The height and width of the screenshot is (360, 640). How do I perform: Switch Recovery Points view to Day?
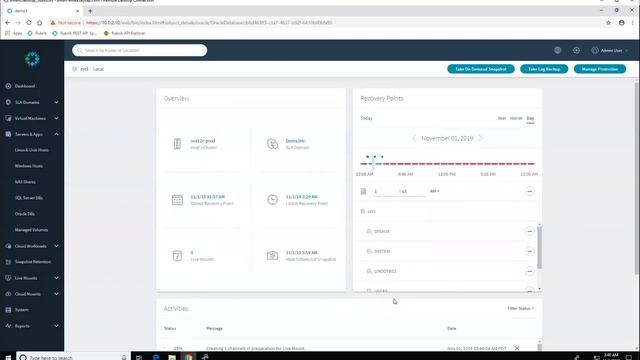pos(530,118)
